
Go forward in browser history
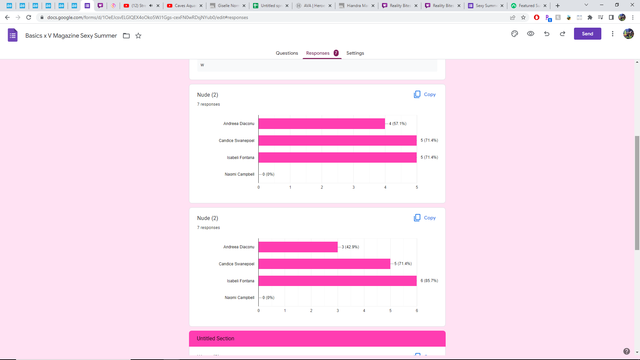click(18, 18)
